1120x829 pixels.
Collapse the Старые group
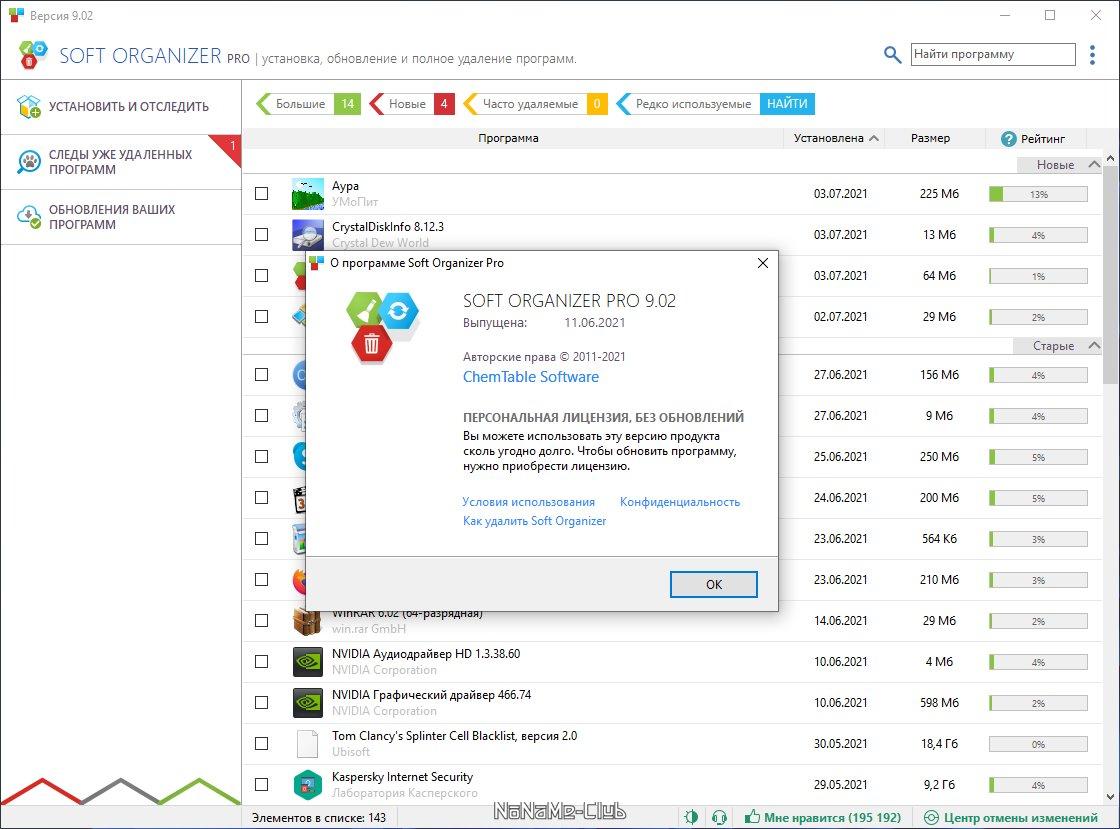pos(1093,346)
